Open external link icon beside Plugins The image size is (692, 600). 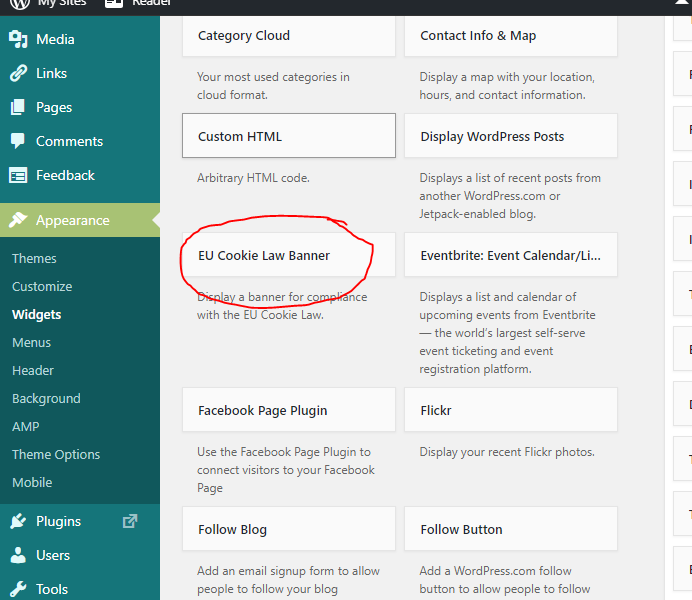[129, 521]
